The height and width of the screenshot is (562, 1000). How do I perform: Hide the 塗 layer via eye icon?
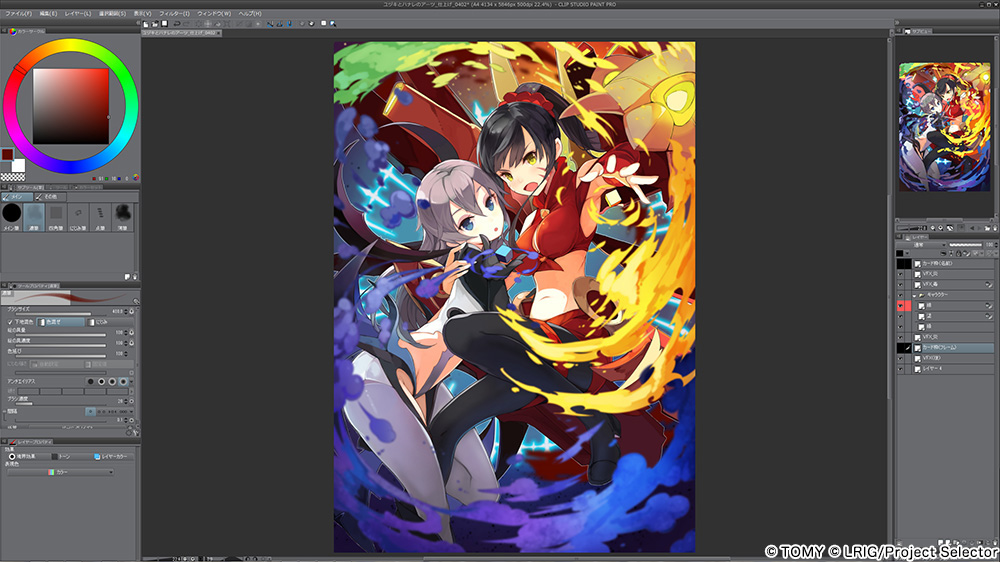tap(901, 316)
